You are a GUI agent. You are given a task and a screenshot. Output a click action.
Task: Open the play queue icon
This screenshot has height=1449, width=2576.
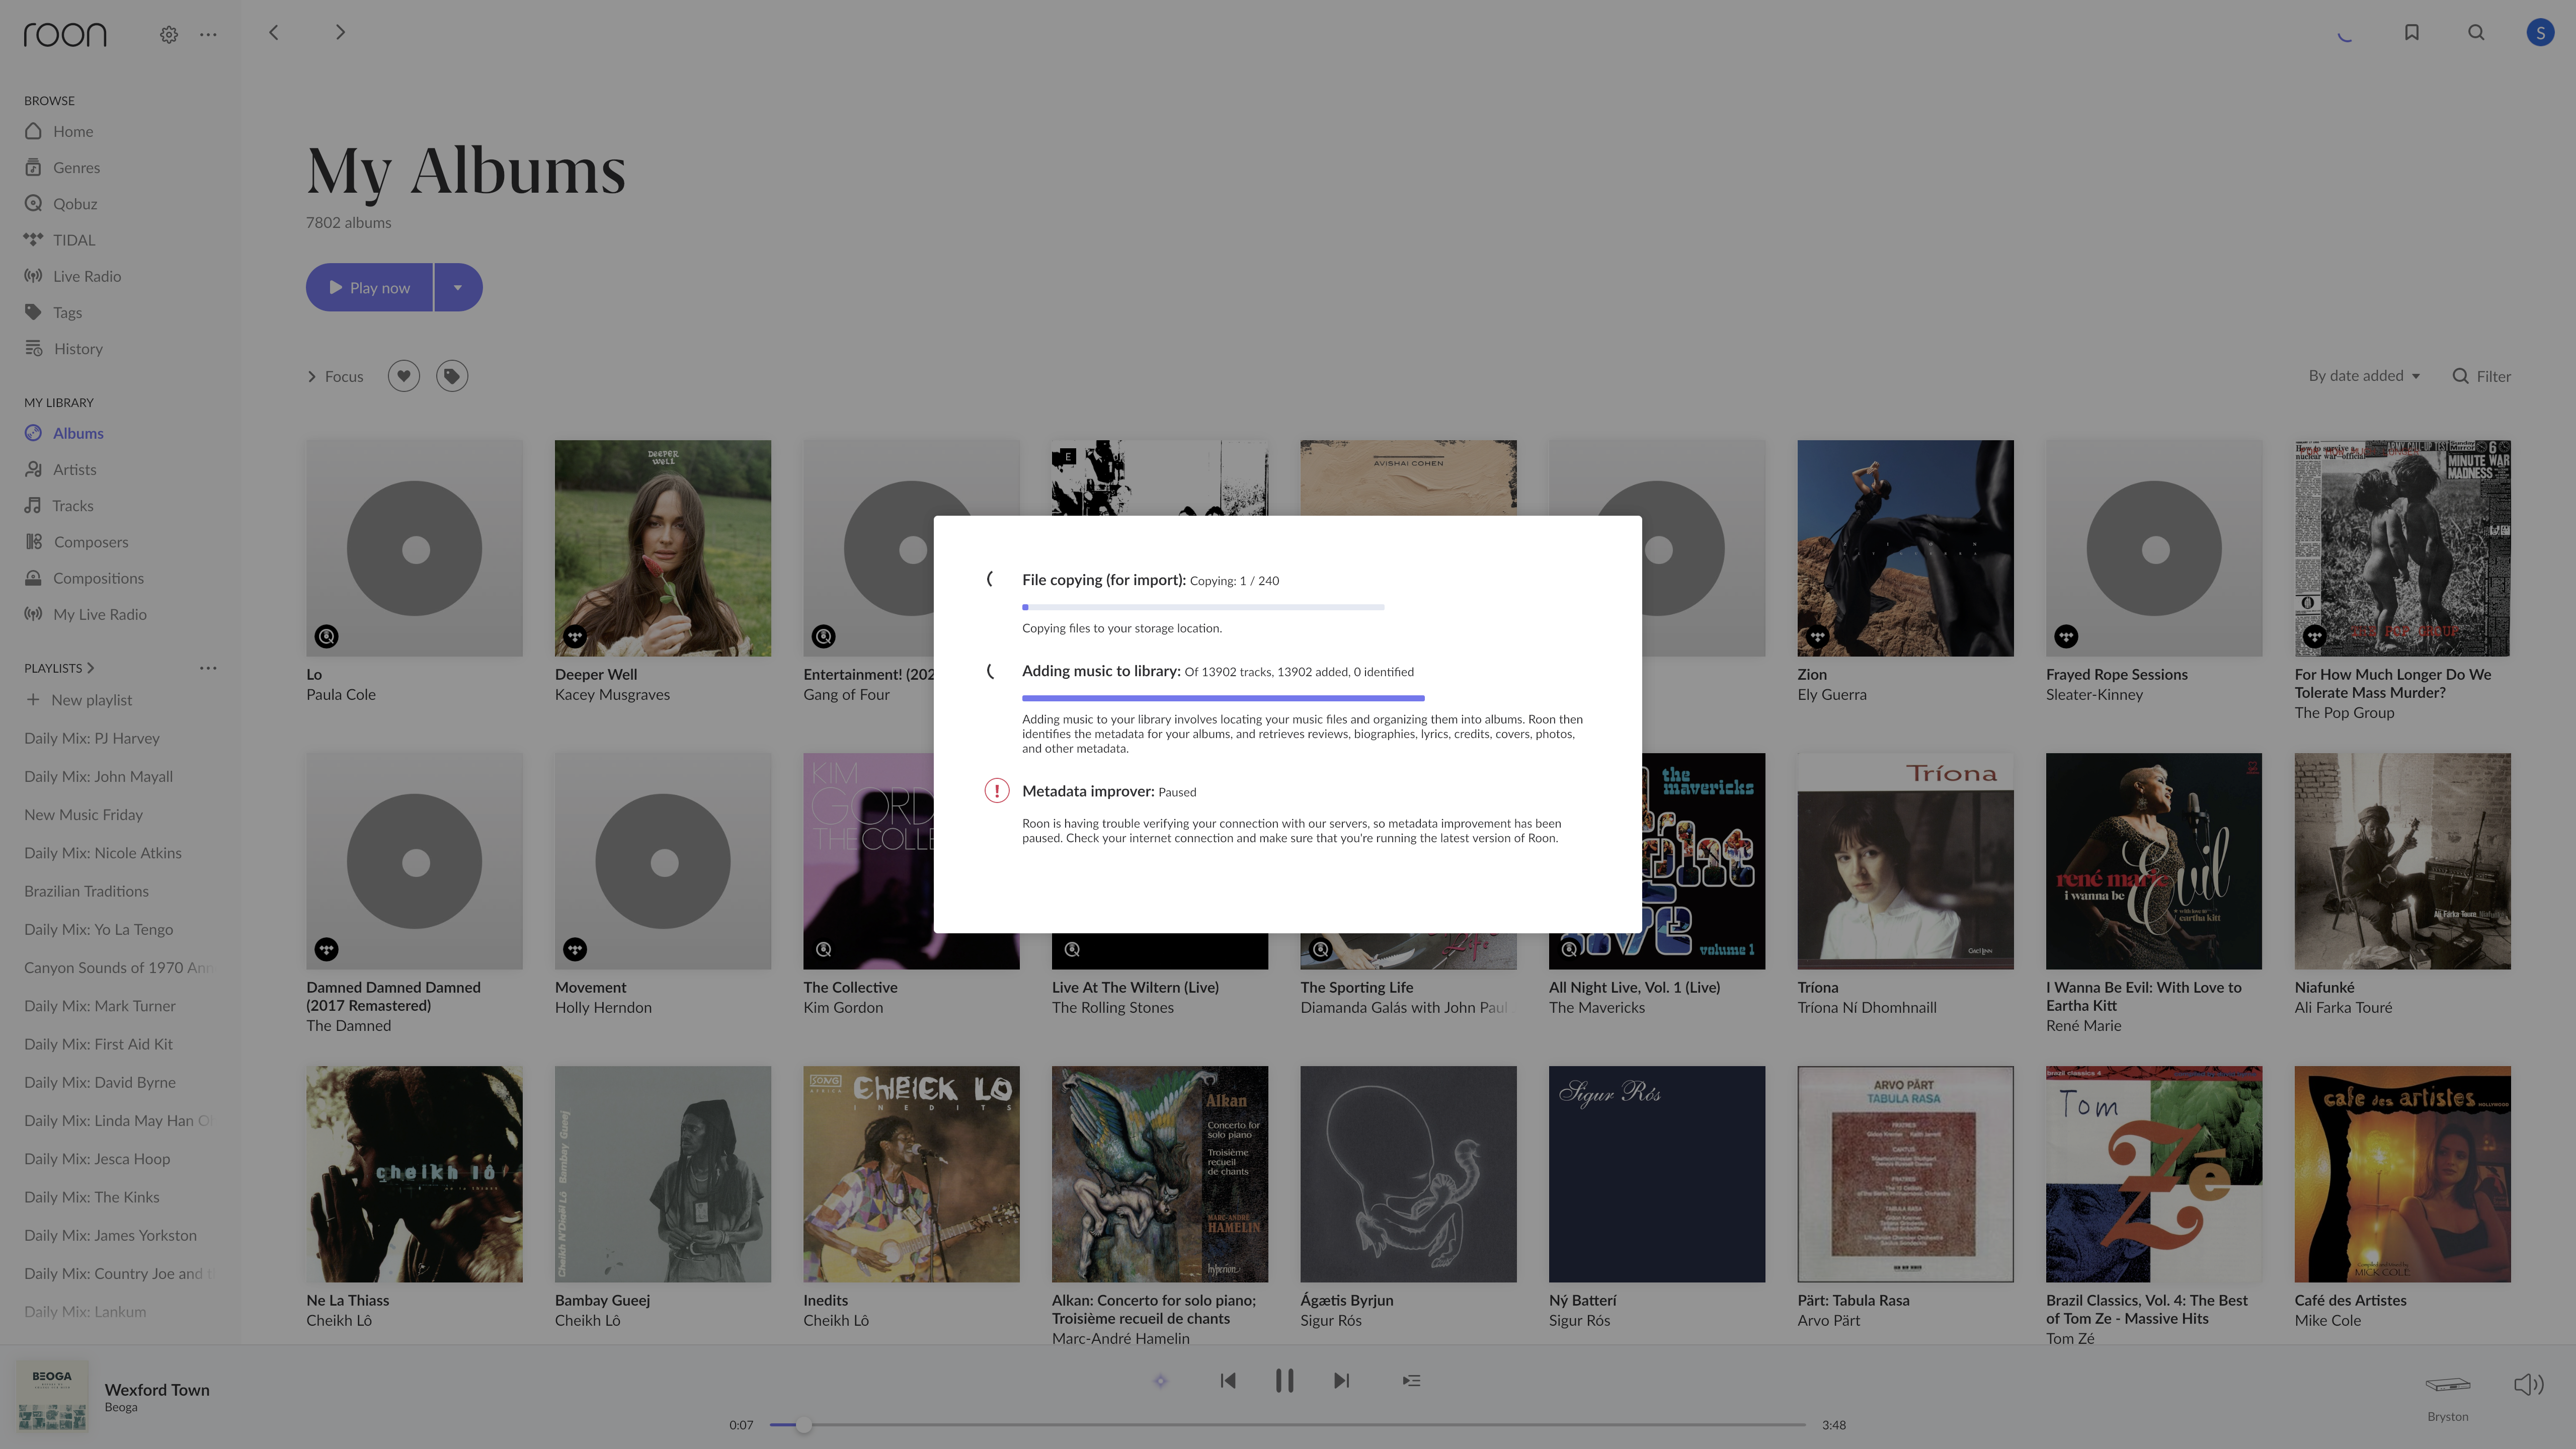(1411, 1381)
